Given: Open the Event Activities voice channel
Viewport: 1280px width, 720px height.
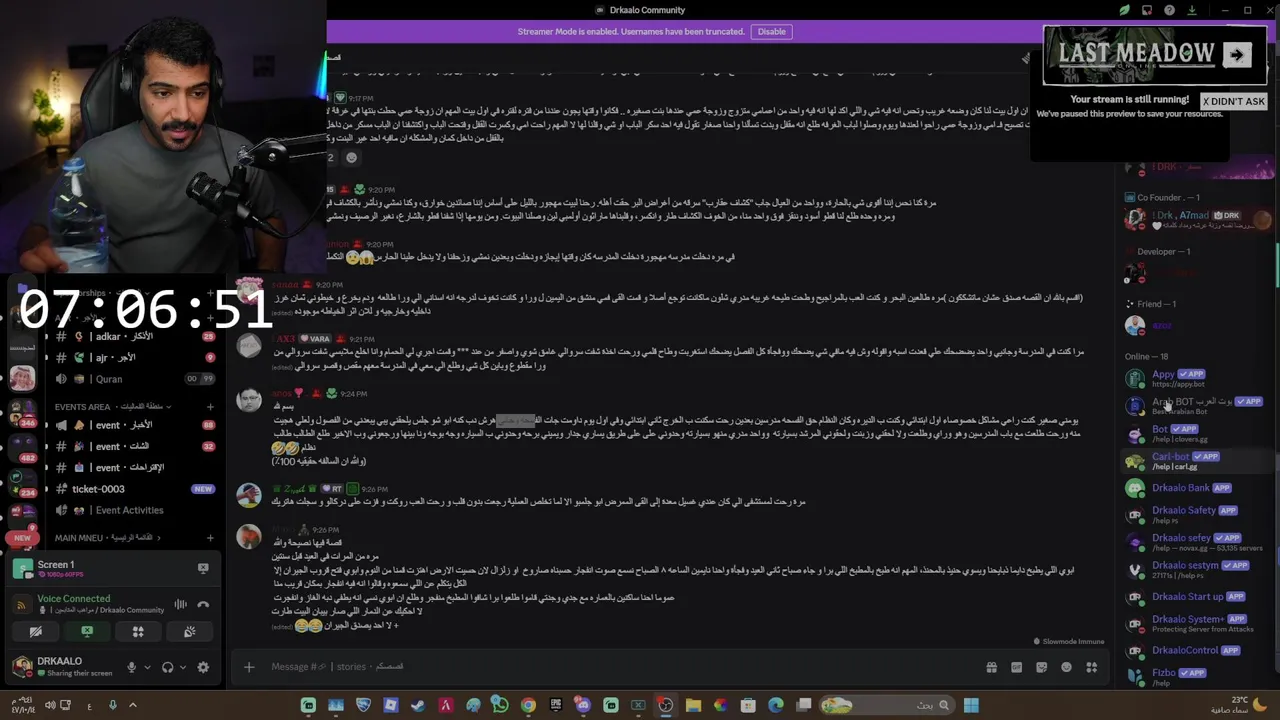Looking at the screenshot, I should pos(135,510).
